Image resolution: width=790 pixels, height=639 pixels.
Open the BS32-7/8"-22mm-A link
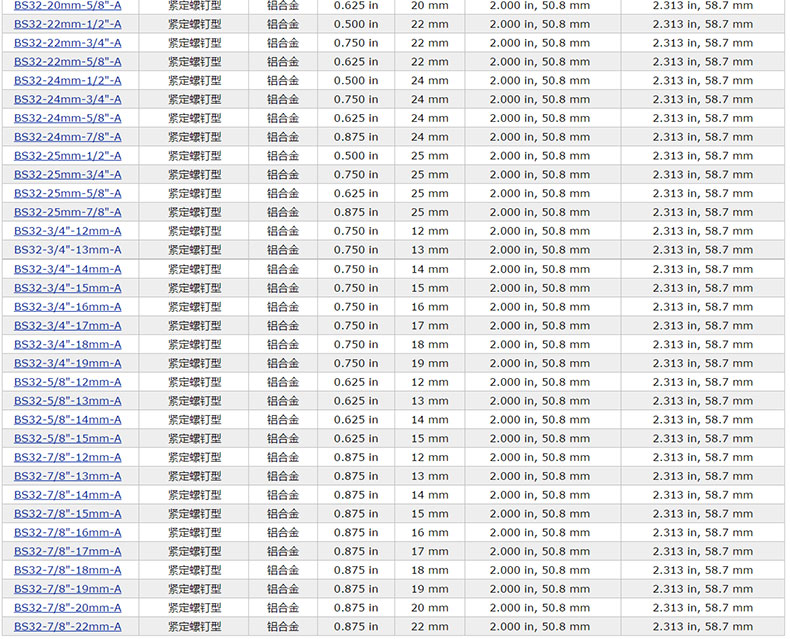(x=68, y=627)
